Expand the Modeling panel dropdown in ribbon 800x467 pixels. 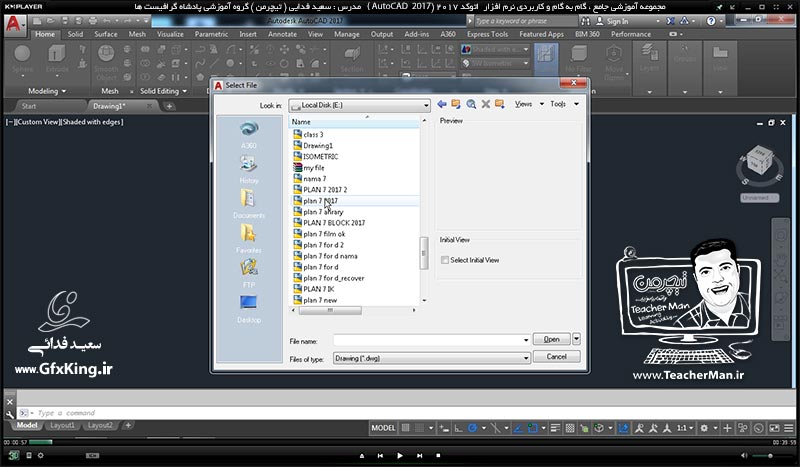(x=47, y=91)
